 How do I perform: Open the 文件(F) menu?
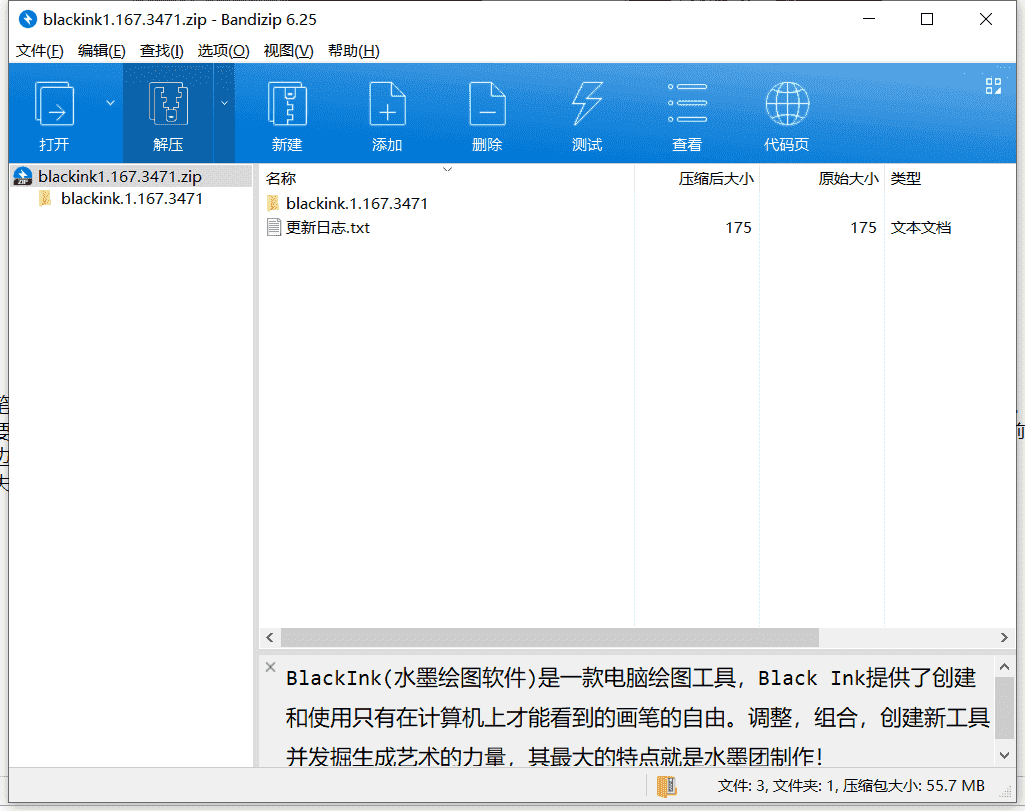(40, 51)
